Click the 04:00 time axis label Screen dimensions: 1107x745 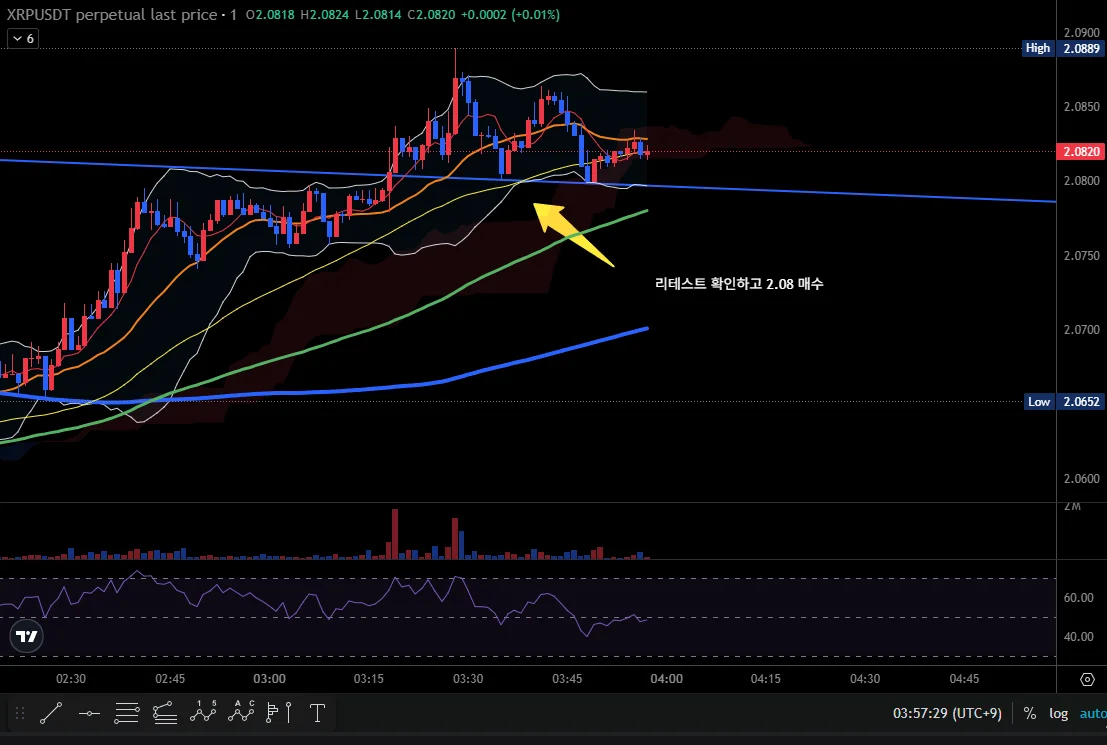pos(666,679)
